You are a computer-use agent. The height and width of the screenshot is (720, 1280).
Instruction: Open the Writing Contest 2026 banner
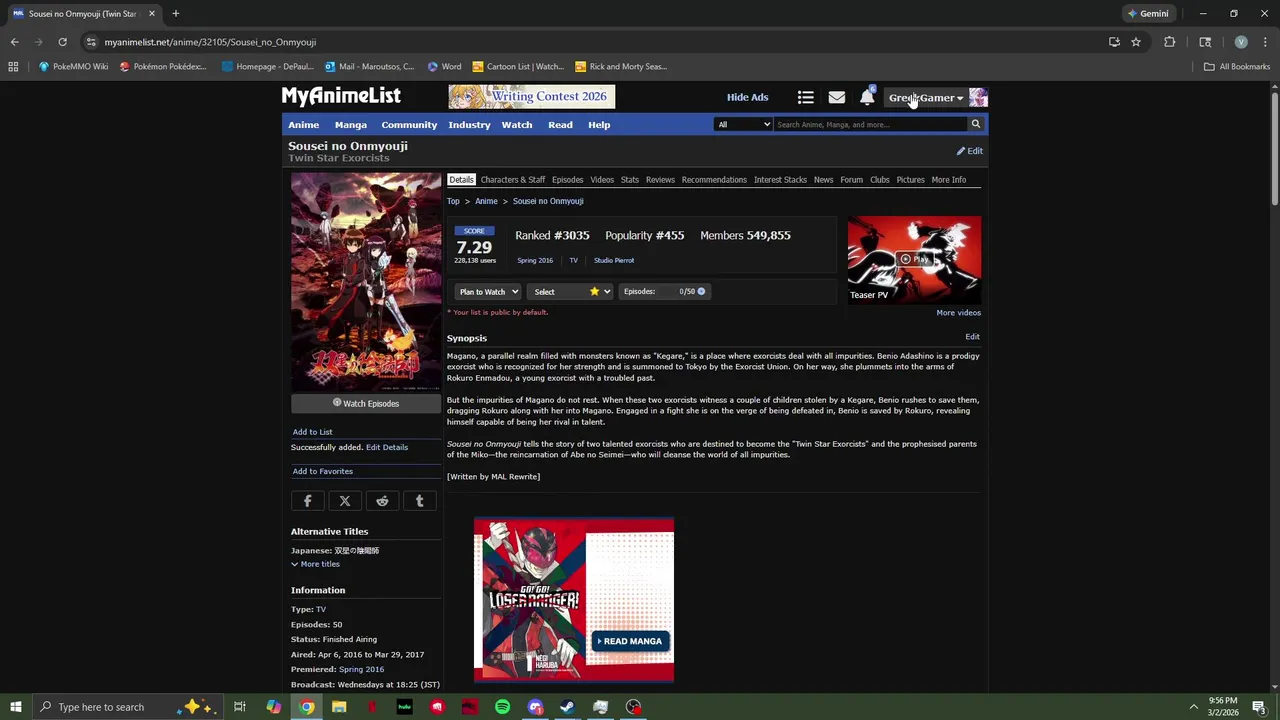pyautogui.click(x=532, y=96)
